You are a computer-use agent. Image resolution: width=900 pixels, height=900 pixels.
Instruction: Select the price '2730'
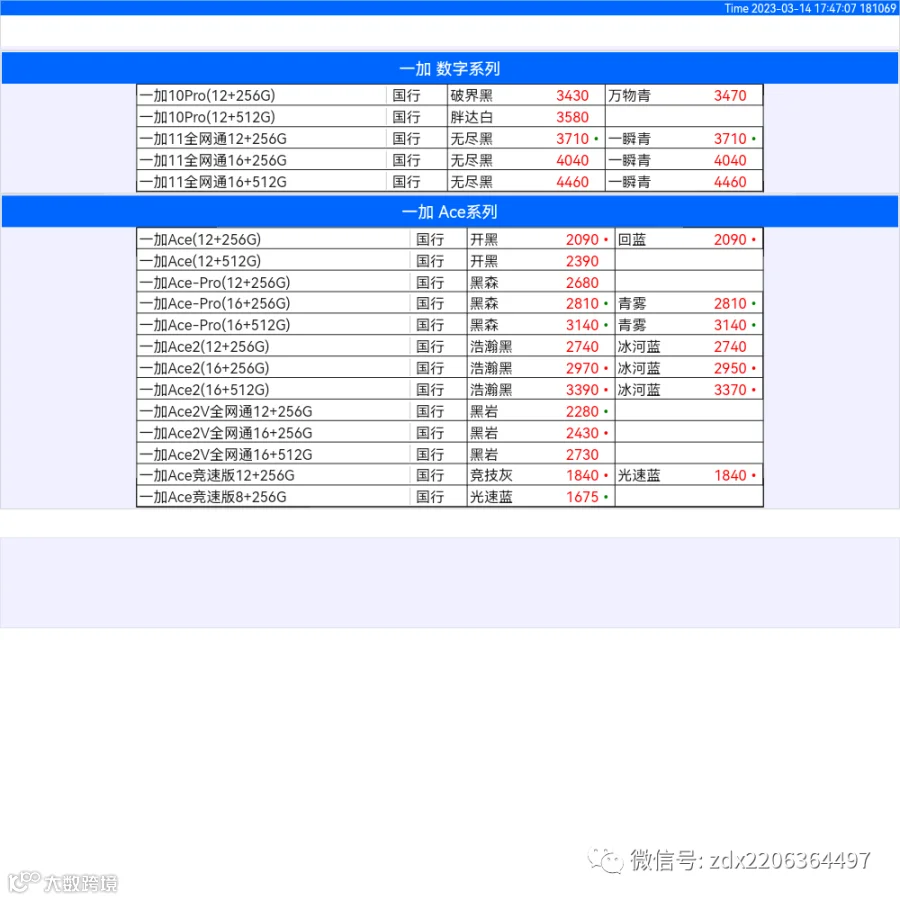click(x=582, y=455)
